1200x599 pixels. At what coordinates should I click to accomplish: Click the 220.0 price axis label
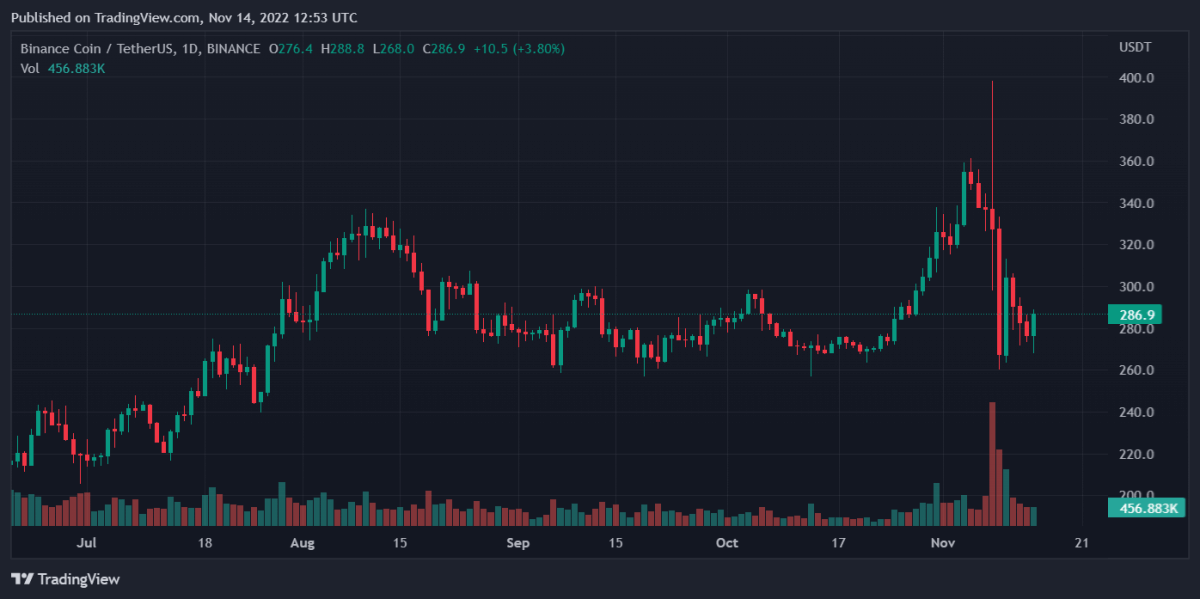point(1138,454)
